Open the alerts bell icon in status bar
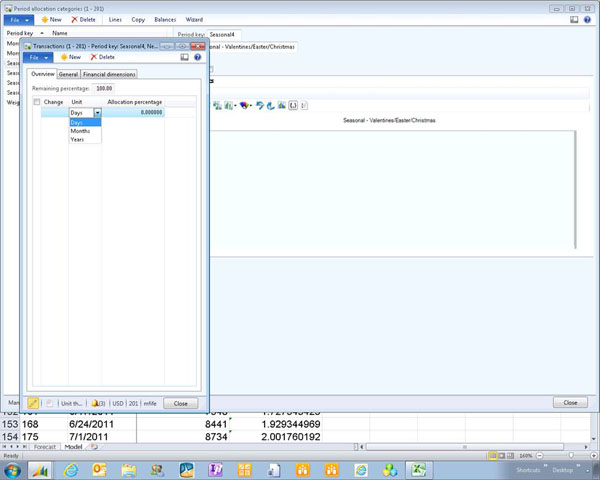Image resolution: width=600 pixels, height=480 pixels. [96, 403]
